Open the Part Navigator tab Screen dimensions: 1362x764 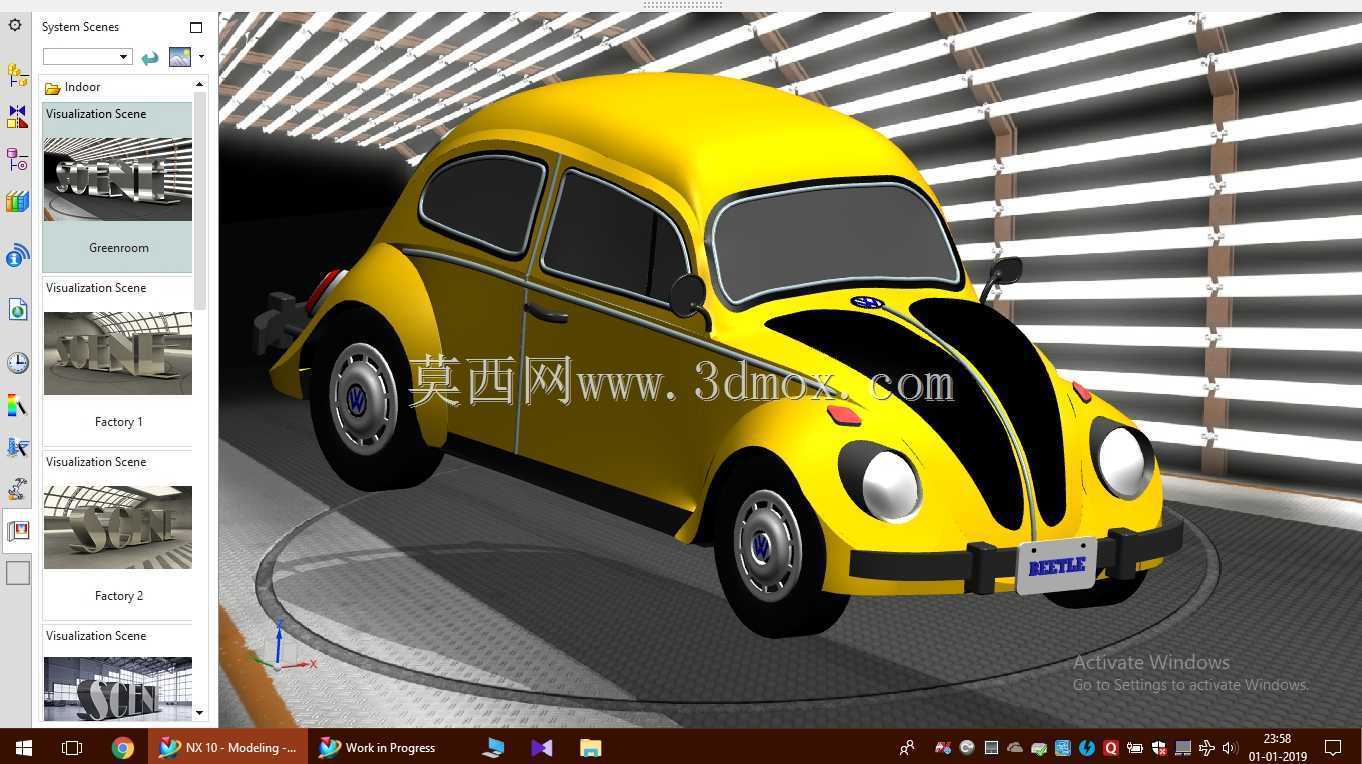[x=17, y=159]
